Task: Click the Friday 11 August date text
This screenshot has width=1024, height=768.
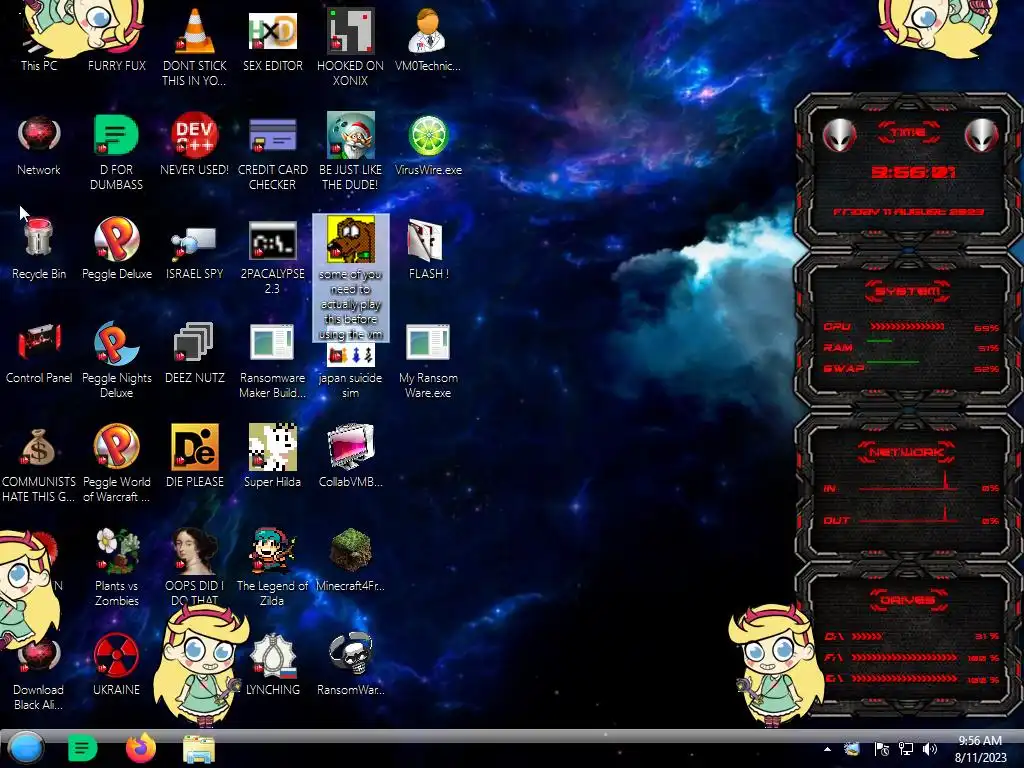Action: [x=908, y=212]
